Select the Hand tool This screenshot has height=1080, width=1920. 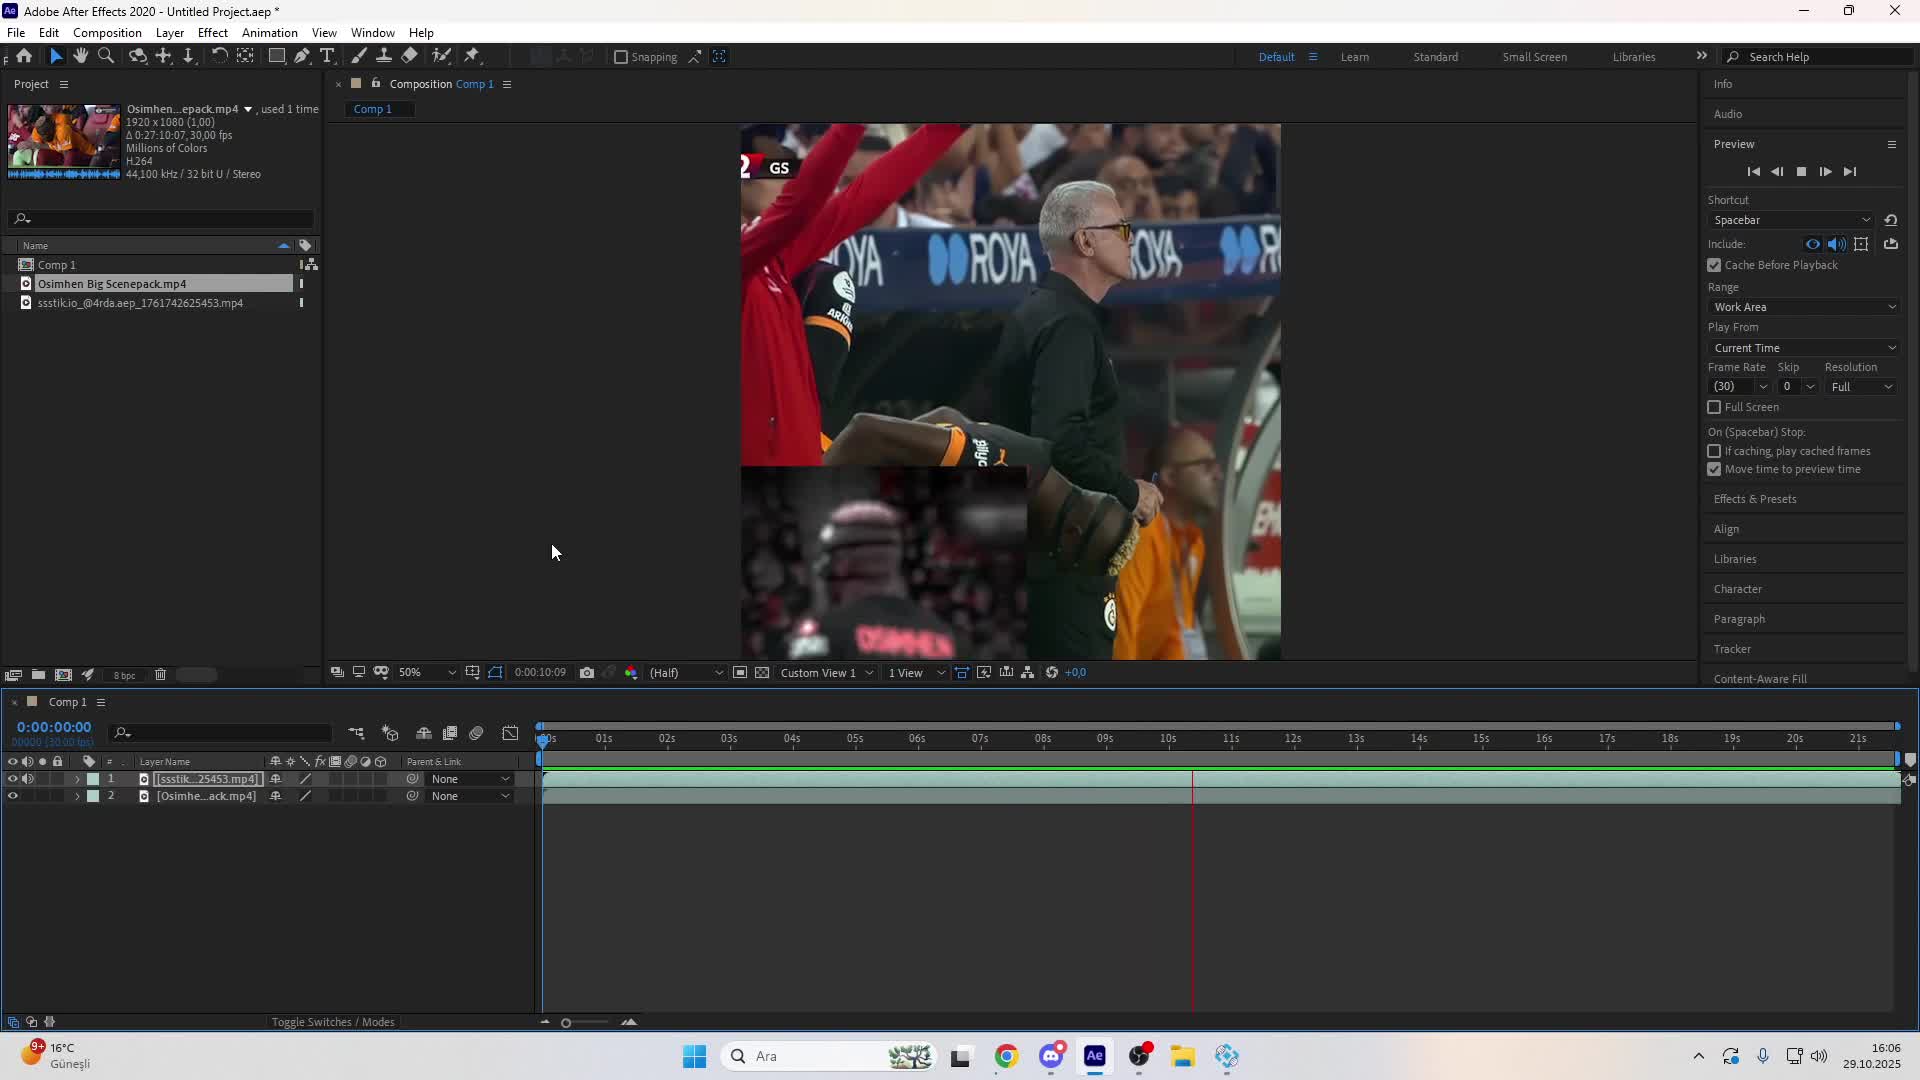coord(80,56)
